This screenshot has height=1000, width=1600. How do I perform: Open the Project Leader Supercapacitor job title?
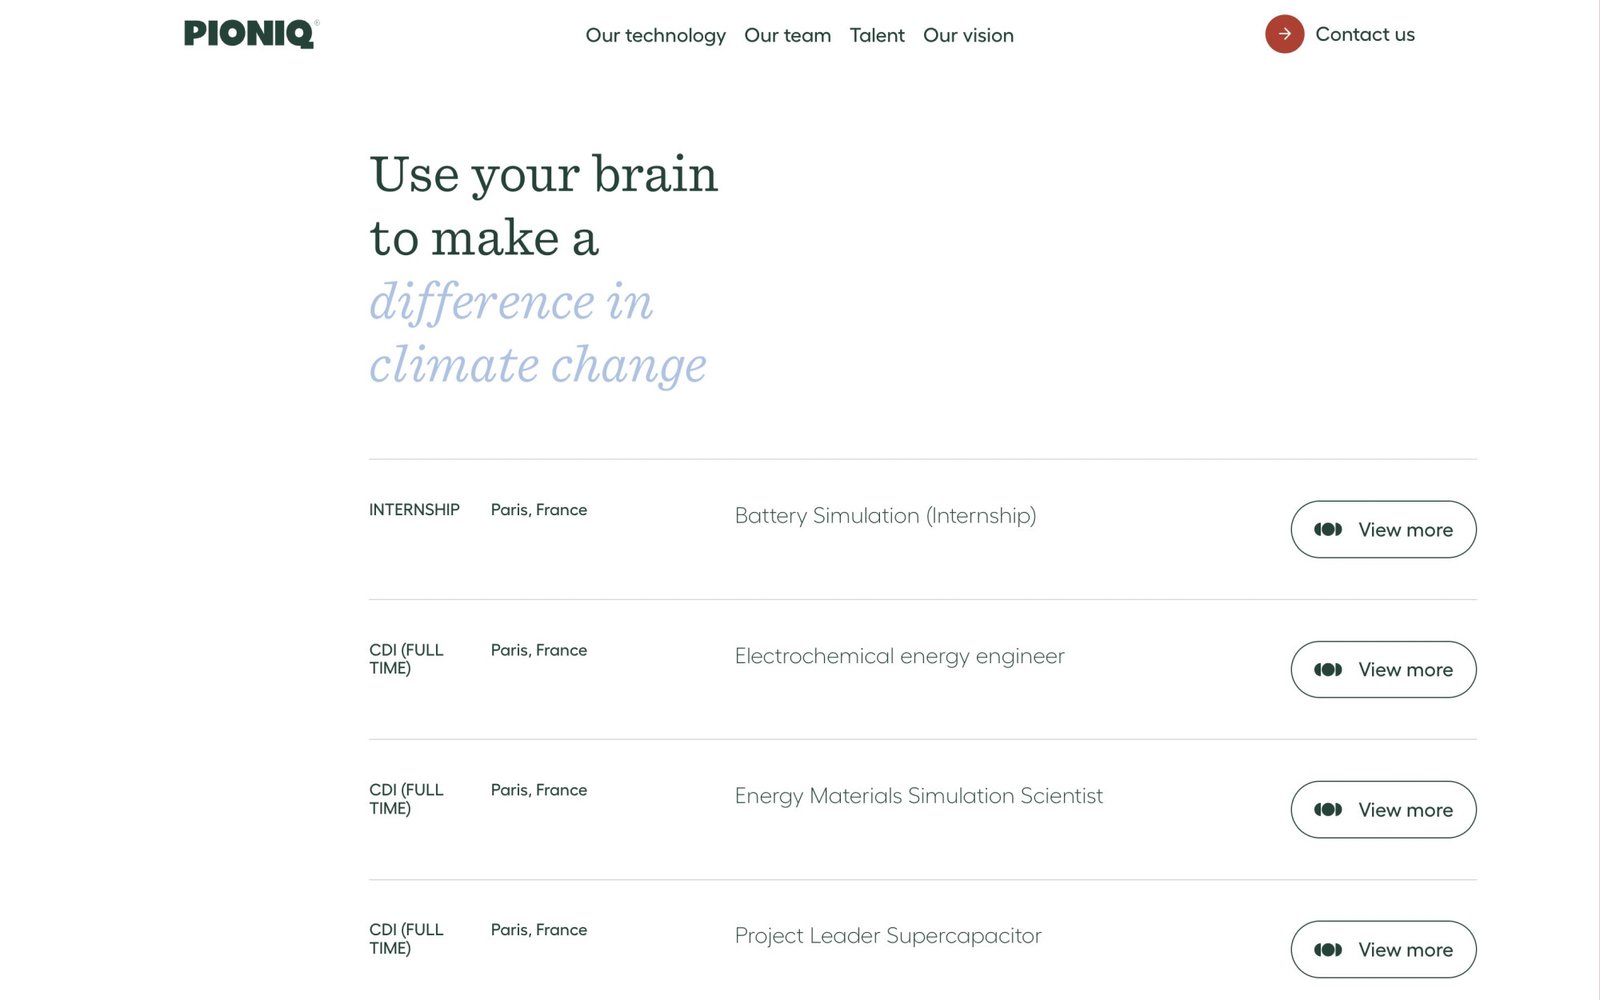888,936
